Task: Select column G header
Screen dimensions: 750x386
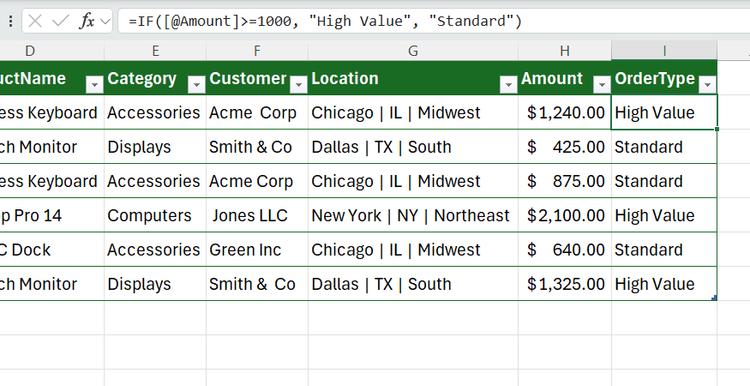Action: pos(413,51)
